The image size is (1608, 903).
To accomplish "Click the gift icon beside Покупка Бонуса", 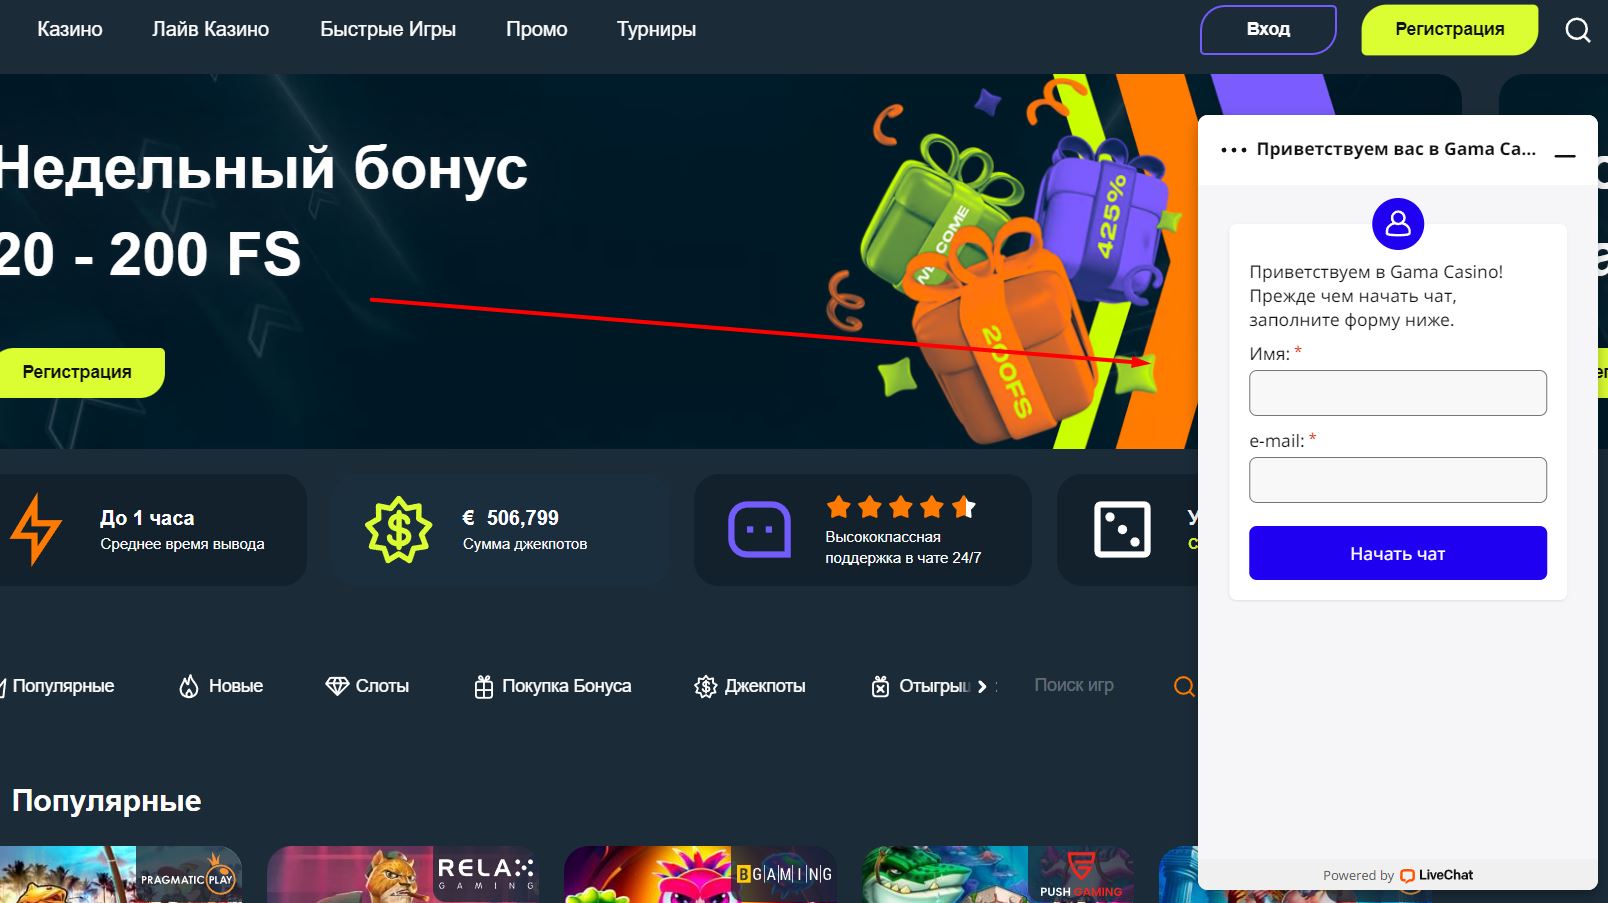I will pos(484,686).
